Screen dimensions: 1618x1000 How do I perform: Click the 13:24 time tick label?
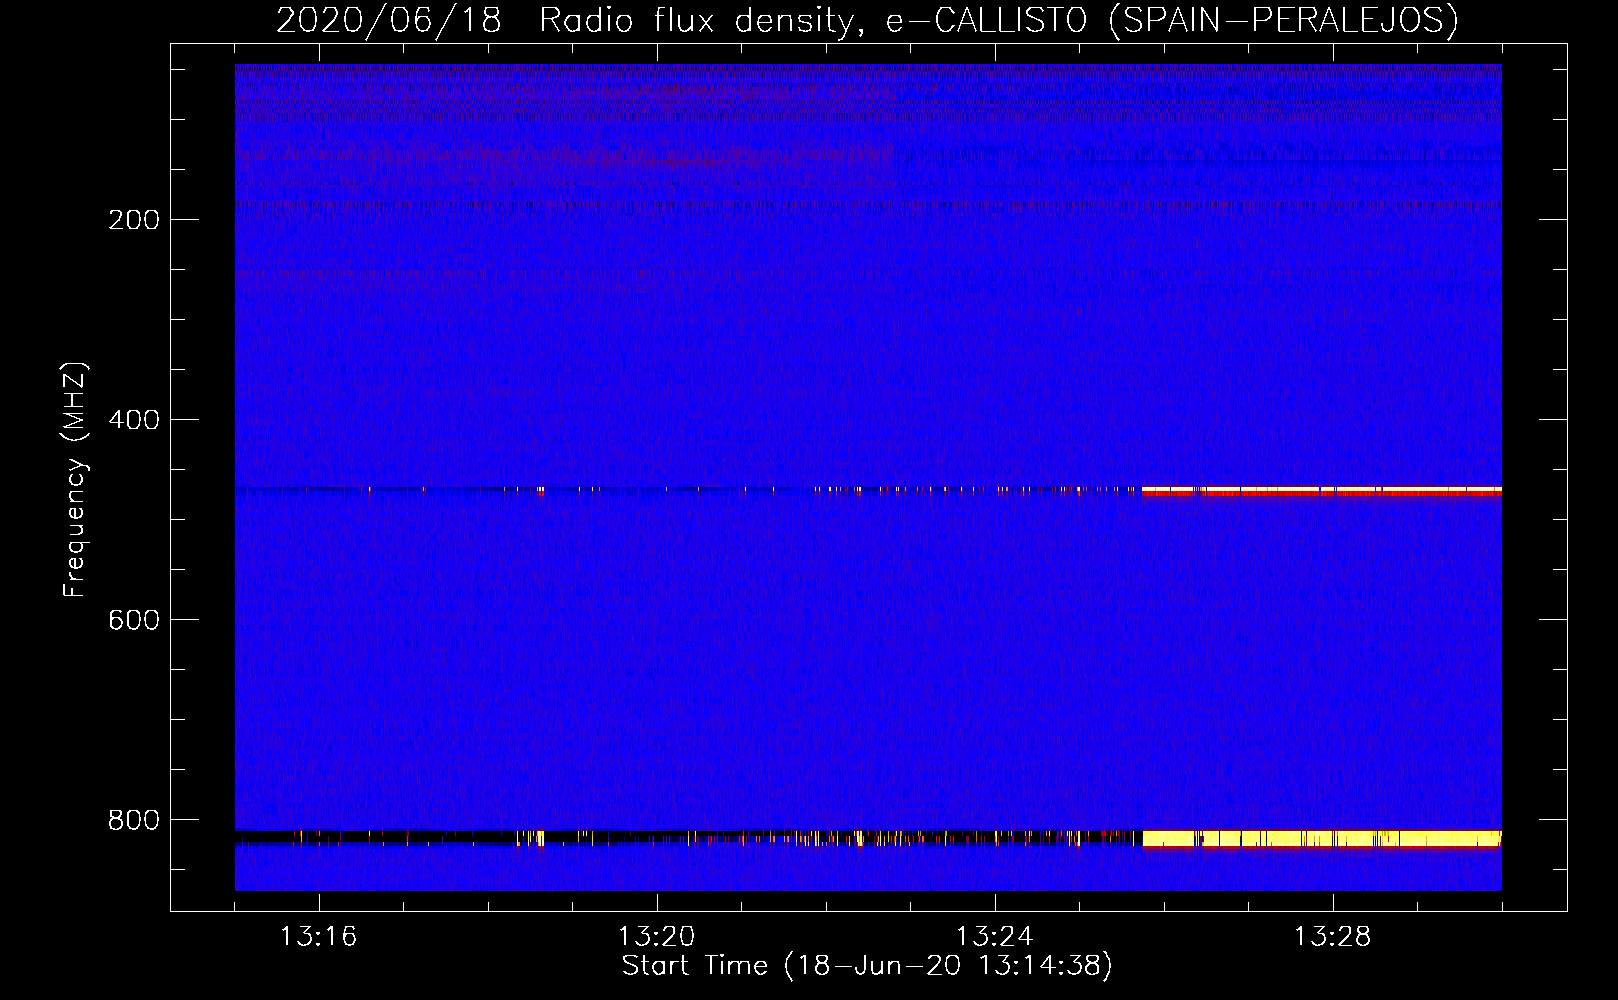tap(994, 937)
